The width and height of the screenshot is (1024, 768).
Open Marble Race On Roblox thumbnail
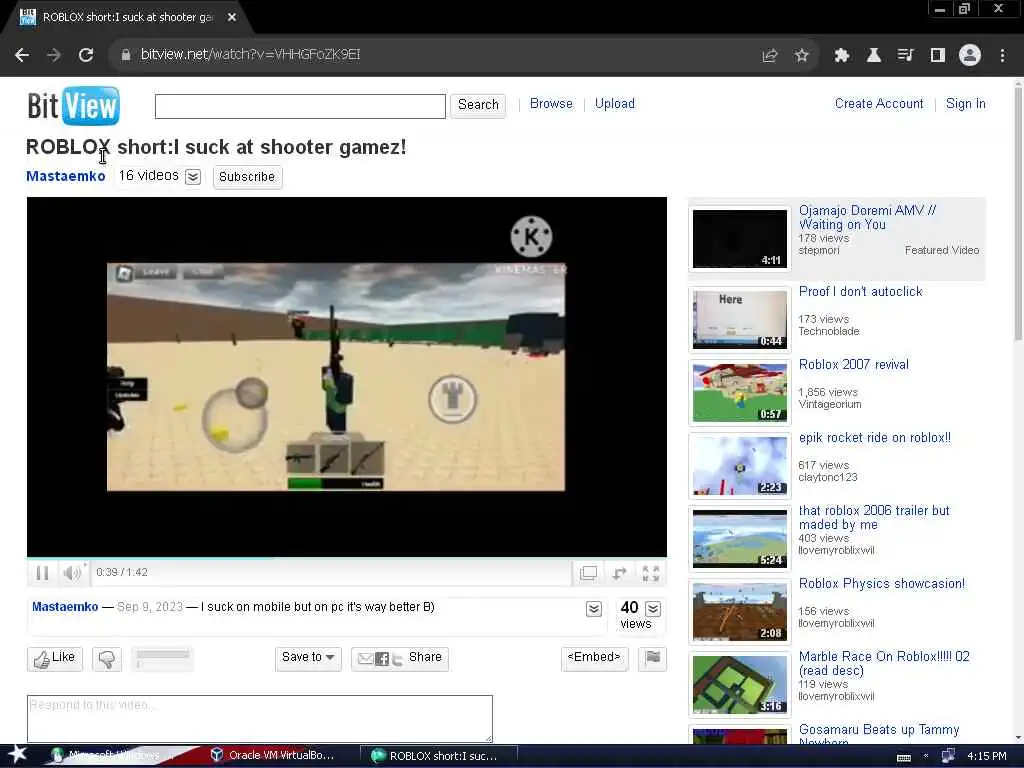tap(740, 684)
